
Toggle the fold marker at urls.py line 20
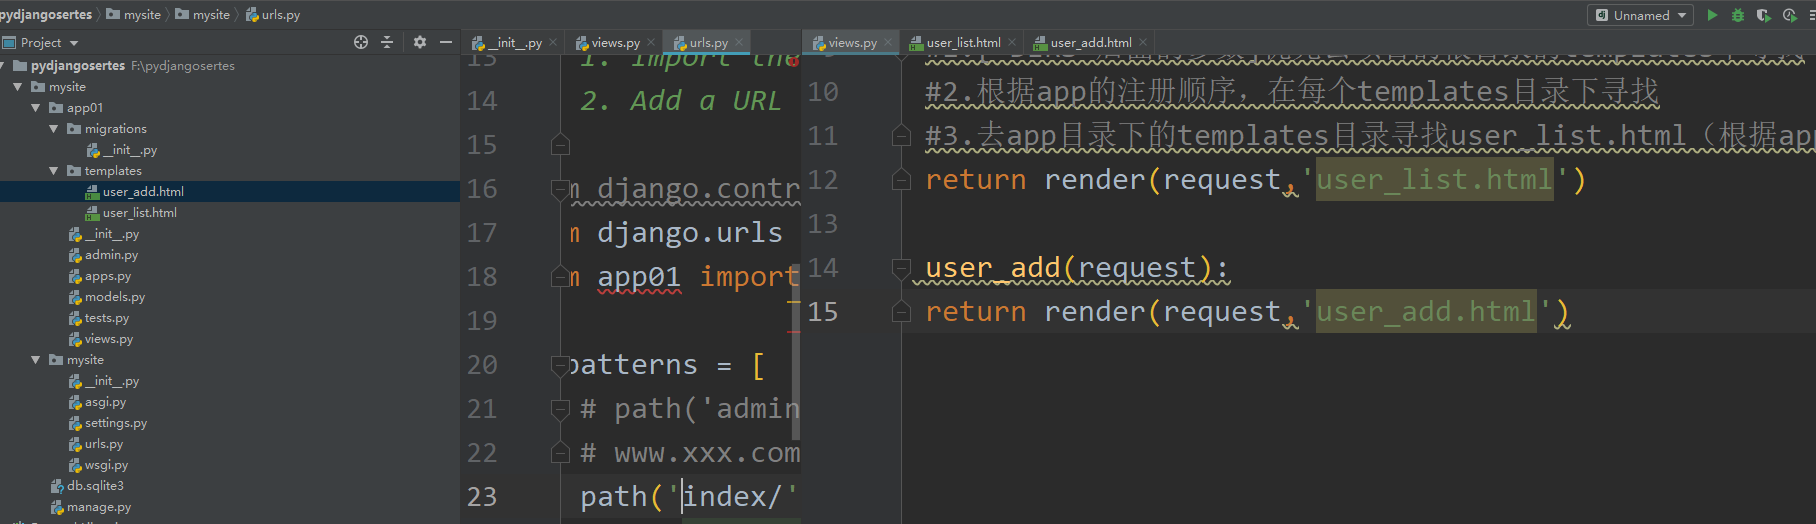(560, 365)
